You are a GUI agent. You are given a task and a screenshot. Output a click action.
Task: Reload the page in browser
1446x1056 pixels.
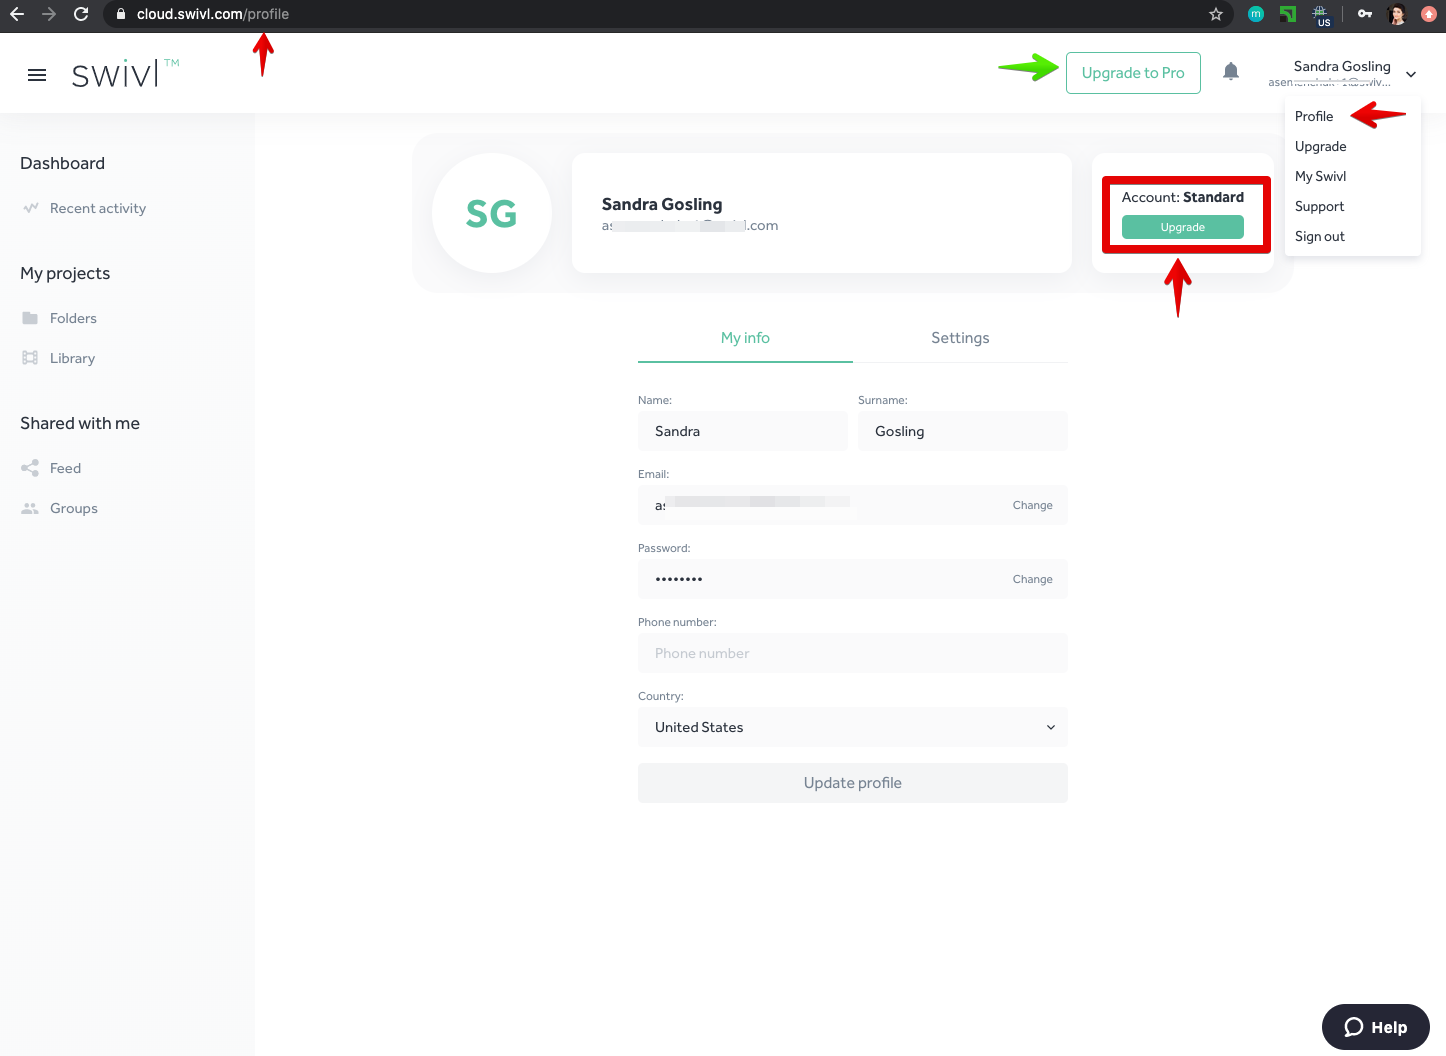point(81,14)
